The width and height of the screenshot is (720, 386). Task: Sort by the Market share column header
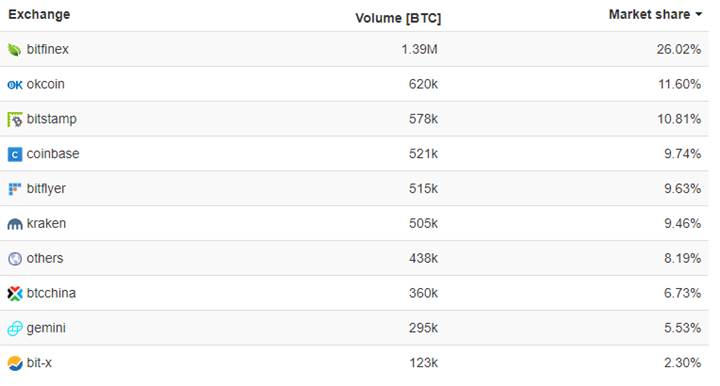(x=649, y=14)
